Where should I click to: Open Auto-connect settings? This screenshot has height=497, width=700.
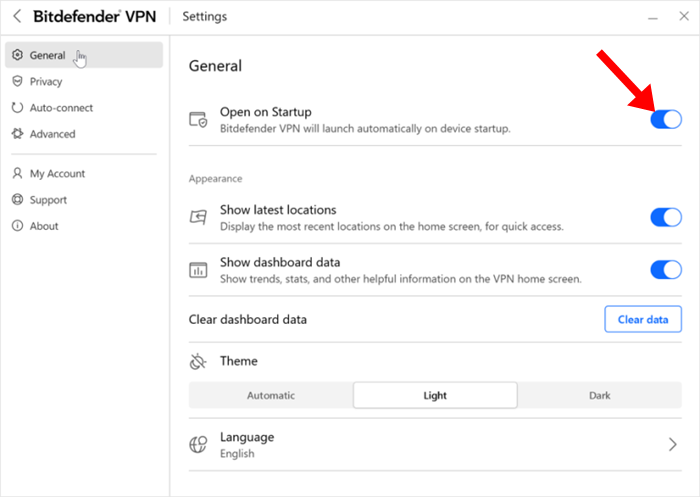[84, 108]
